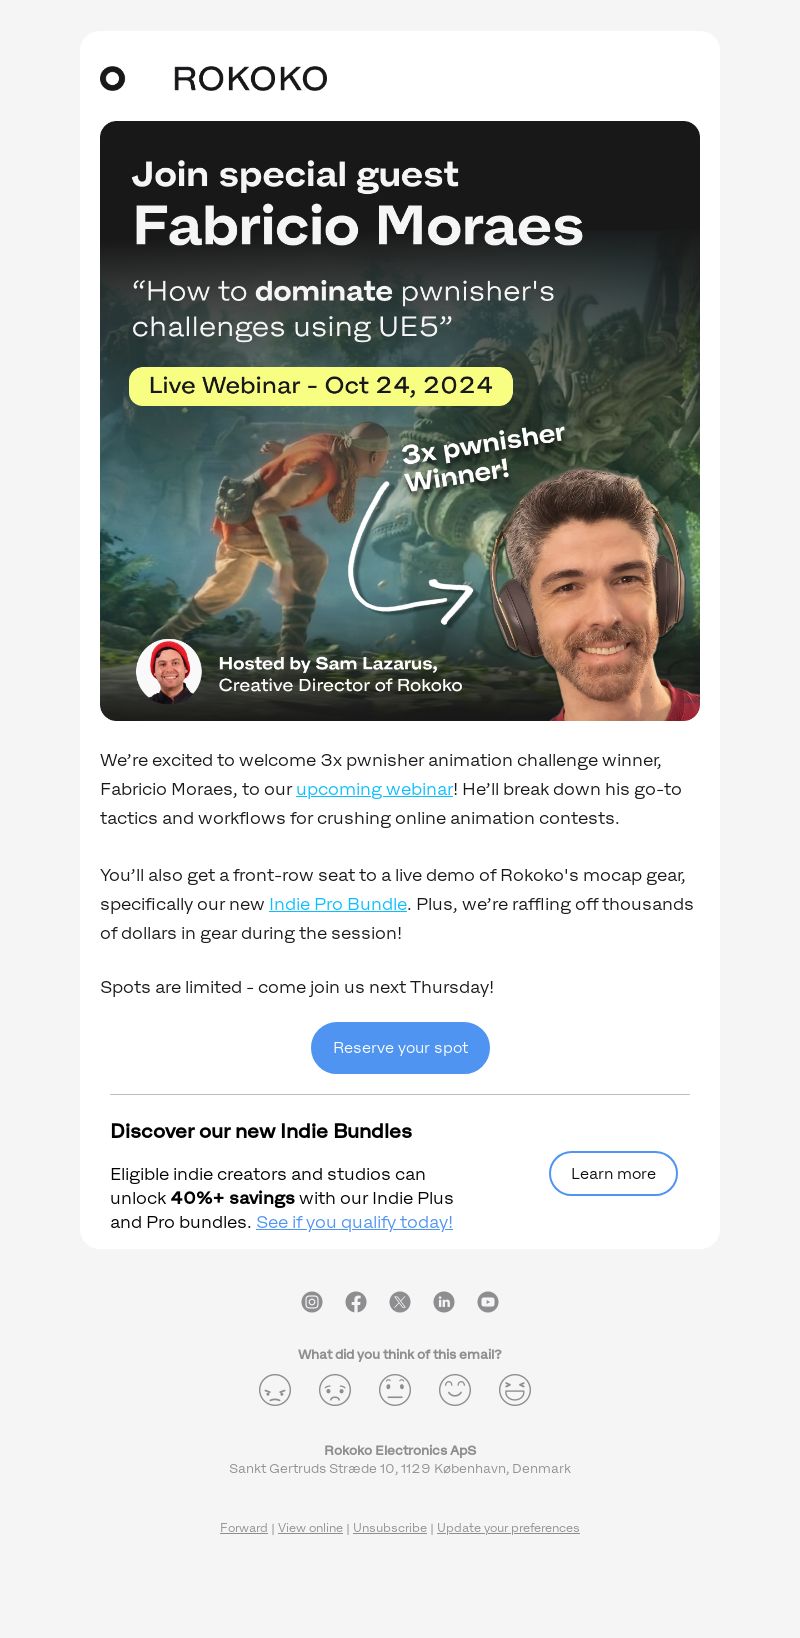Open the YouTube social icon
This screenshot has height=1638, width=800.
pos(488,1301)
